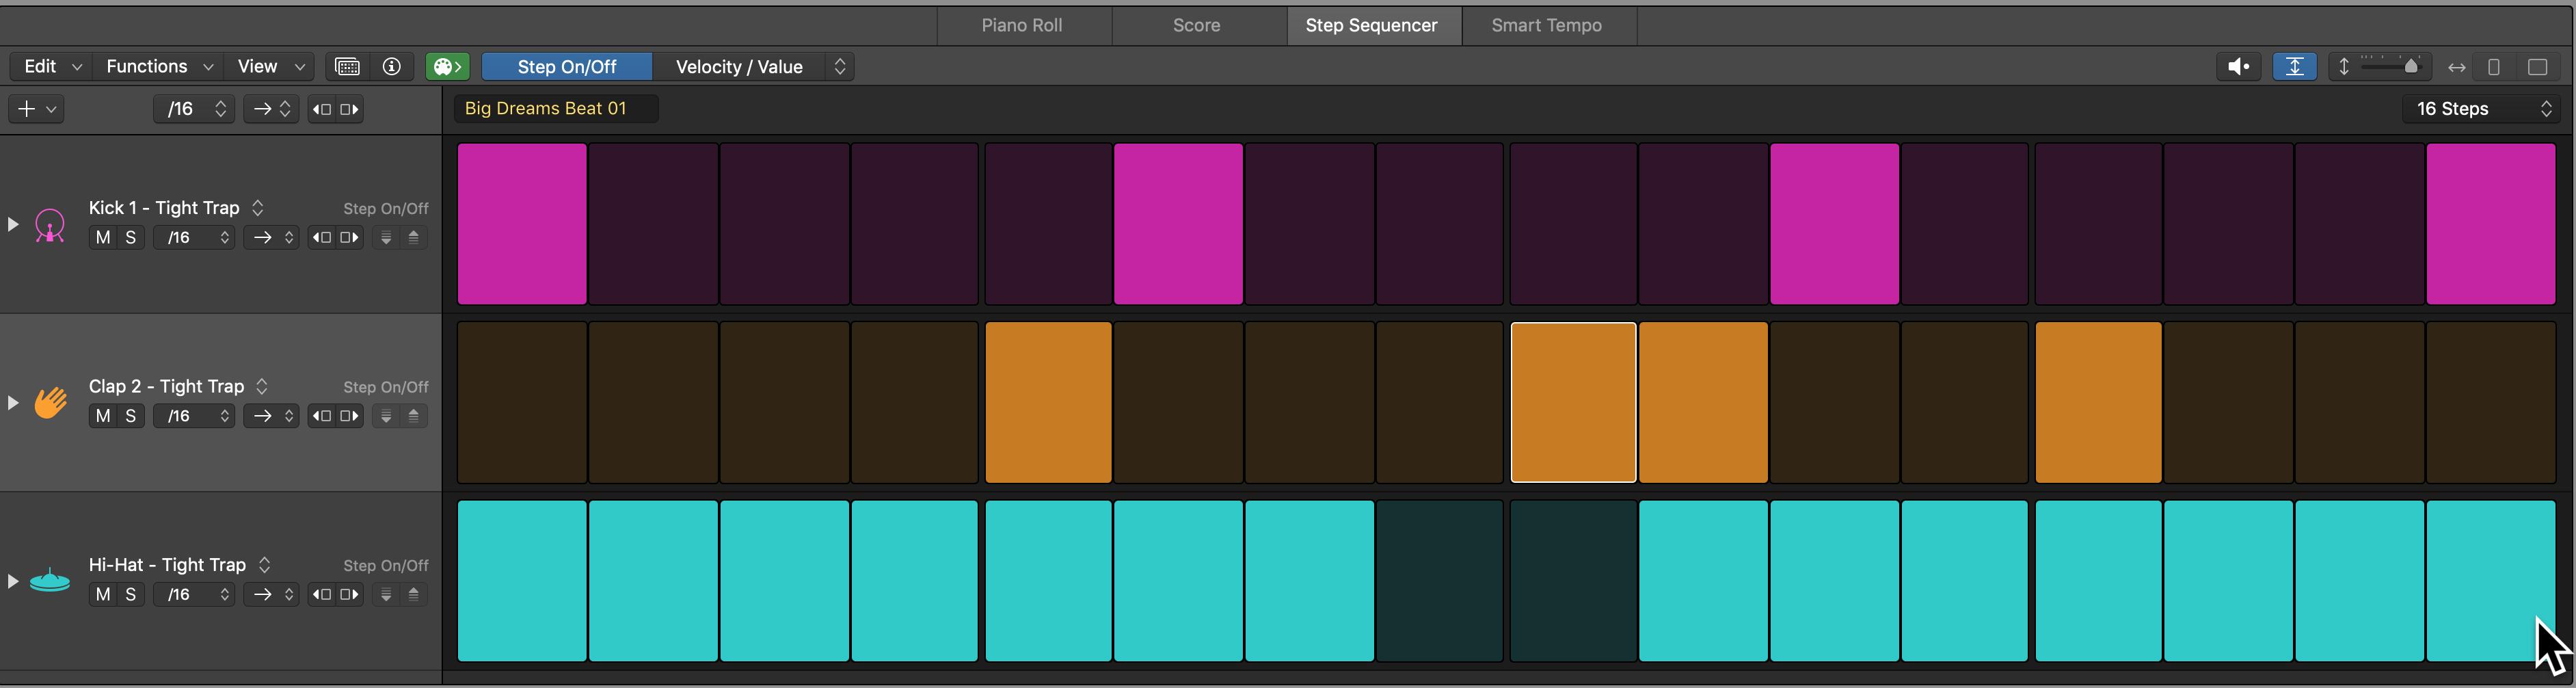Decrease value for Clap 2 row
This screenshot has height=688, width=2576.
click(x=386, y=416)
